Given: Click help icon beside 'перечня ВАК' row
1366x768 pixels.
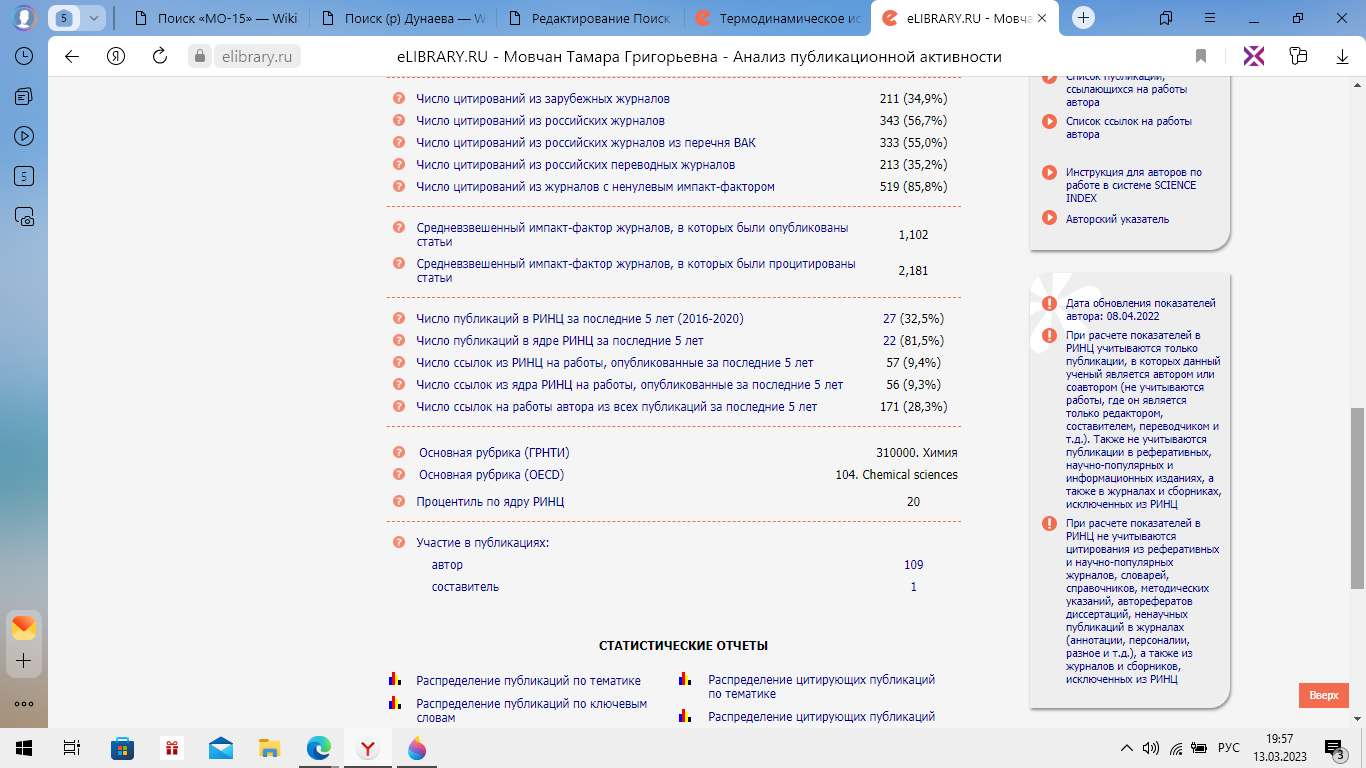Looking at the screenshot, I should [398, 143].
